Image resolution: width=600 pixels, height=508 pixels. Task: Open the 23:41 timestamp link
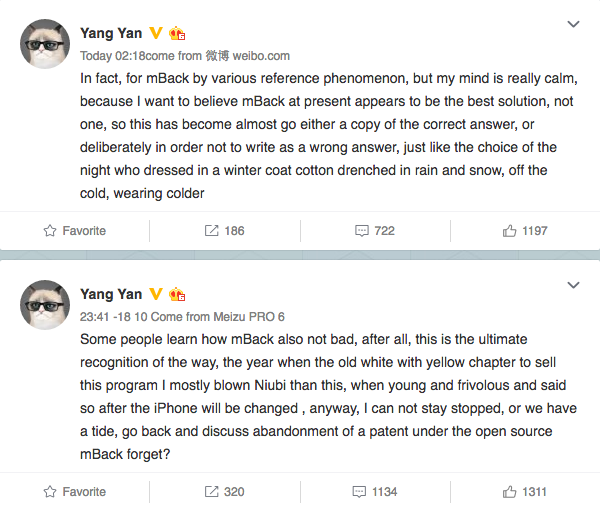(95, 316)
